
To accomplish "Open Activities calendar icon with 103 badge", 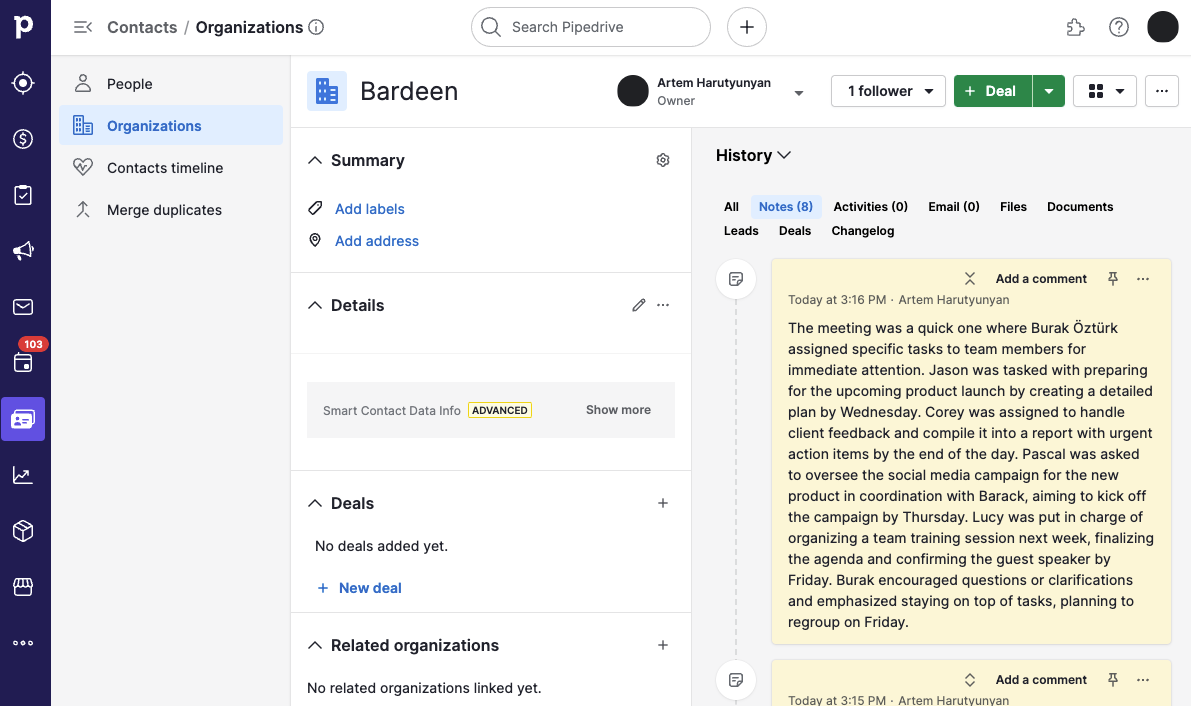I will tap(23, 362).
